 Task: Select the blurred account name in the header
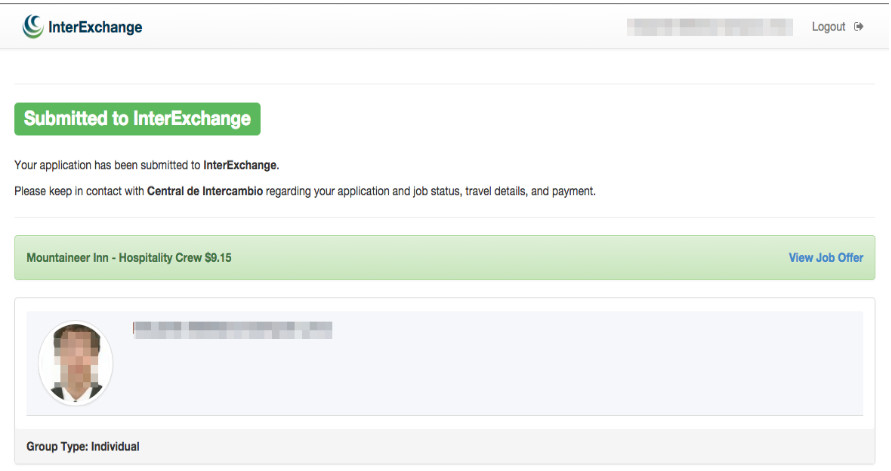coord(710,27)
